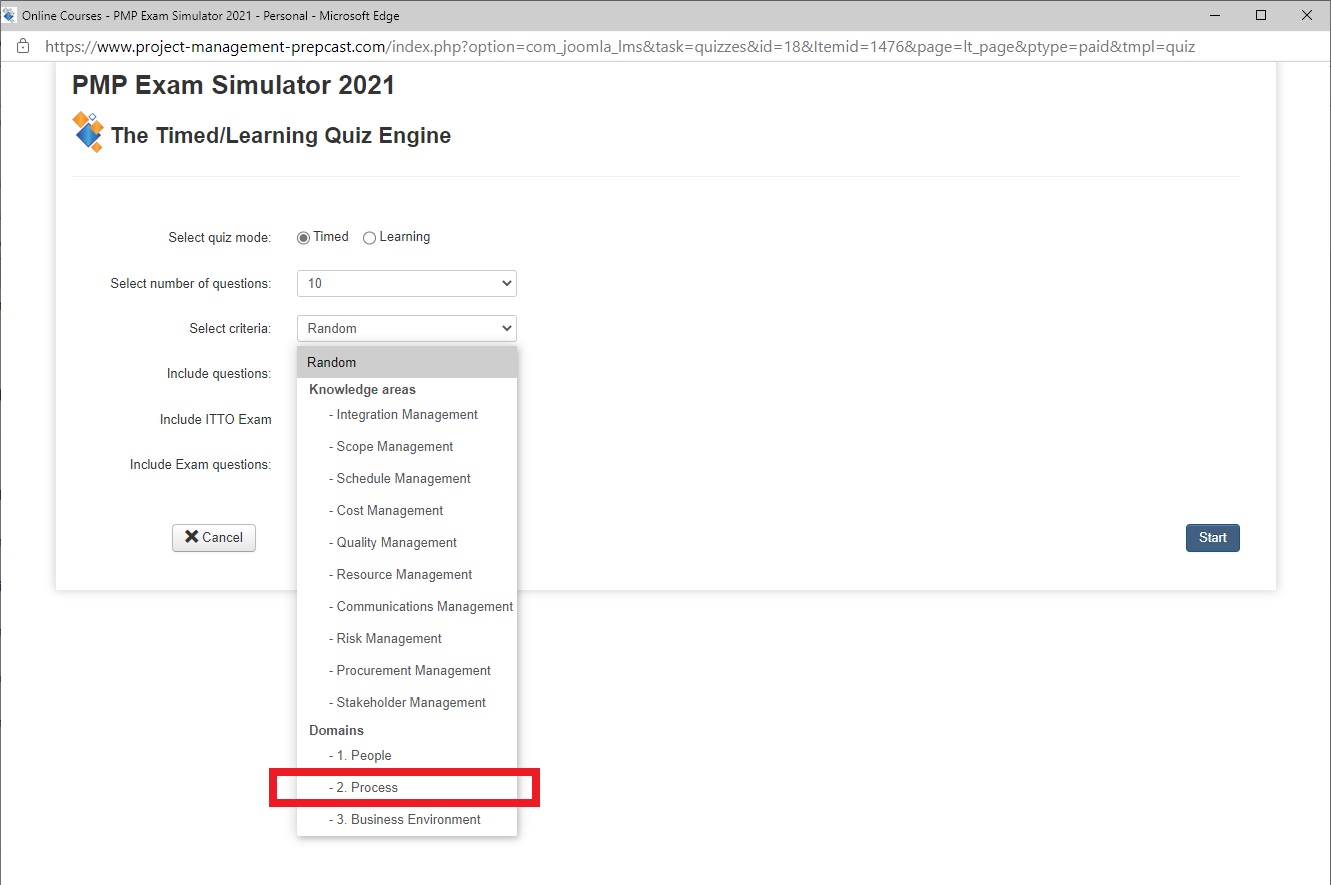This screenshot has width=1331, height=885.
Task: Choose Procurement Management from the list
Action: click(x=407, y=671)
